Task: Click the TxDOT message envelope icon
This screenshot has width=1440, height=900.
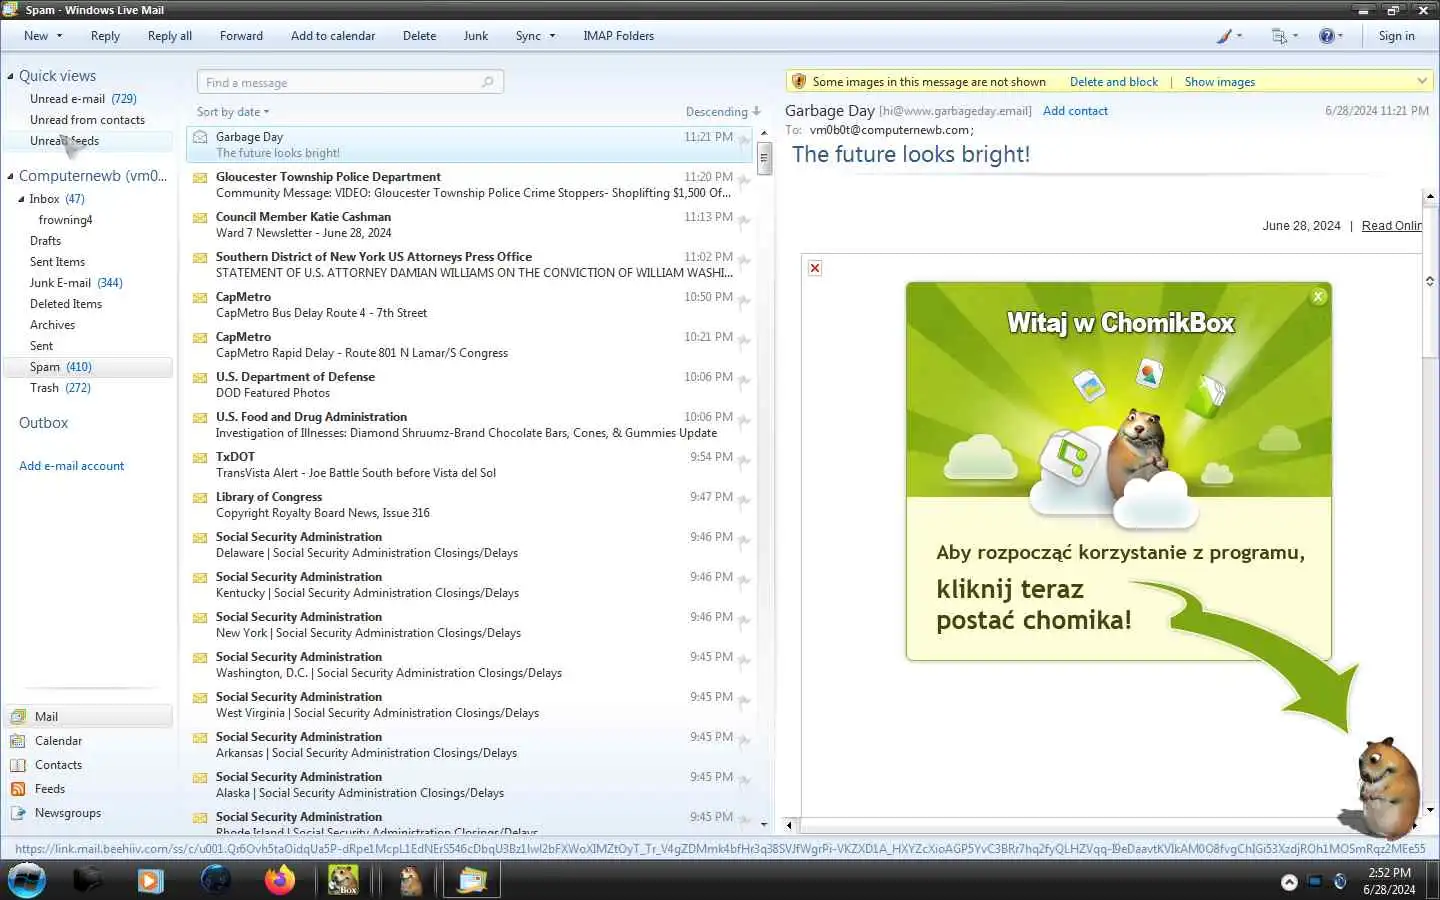Action: 200,457
